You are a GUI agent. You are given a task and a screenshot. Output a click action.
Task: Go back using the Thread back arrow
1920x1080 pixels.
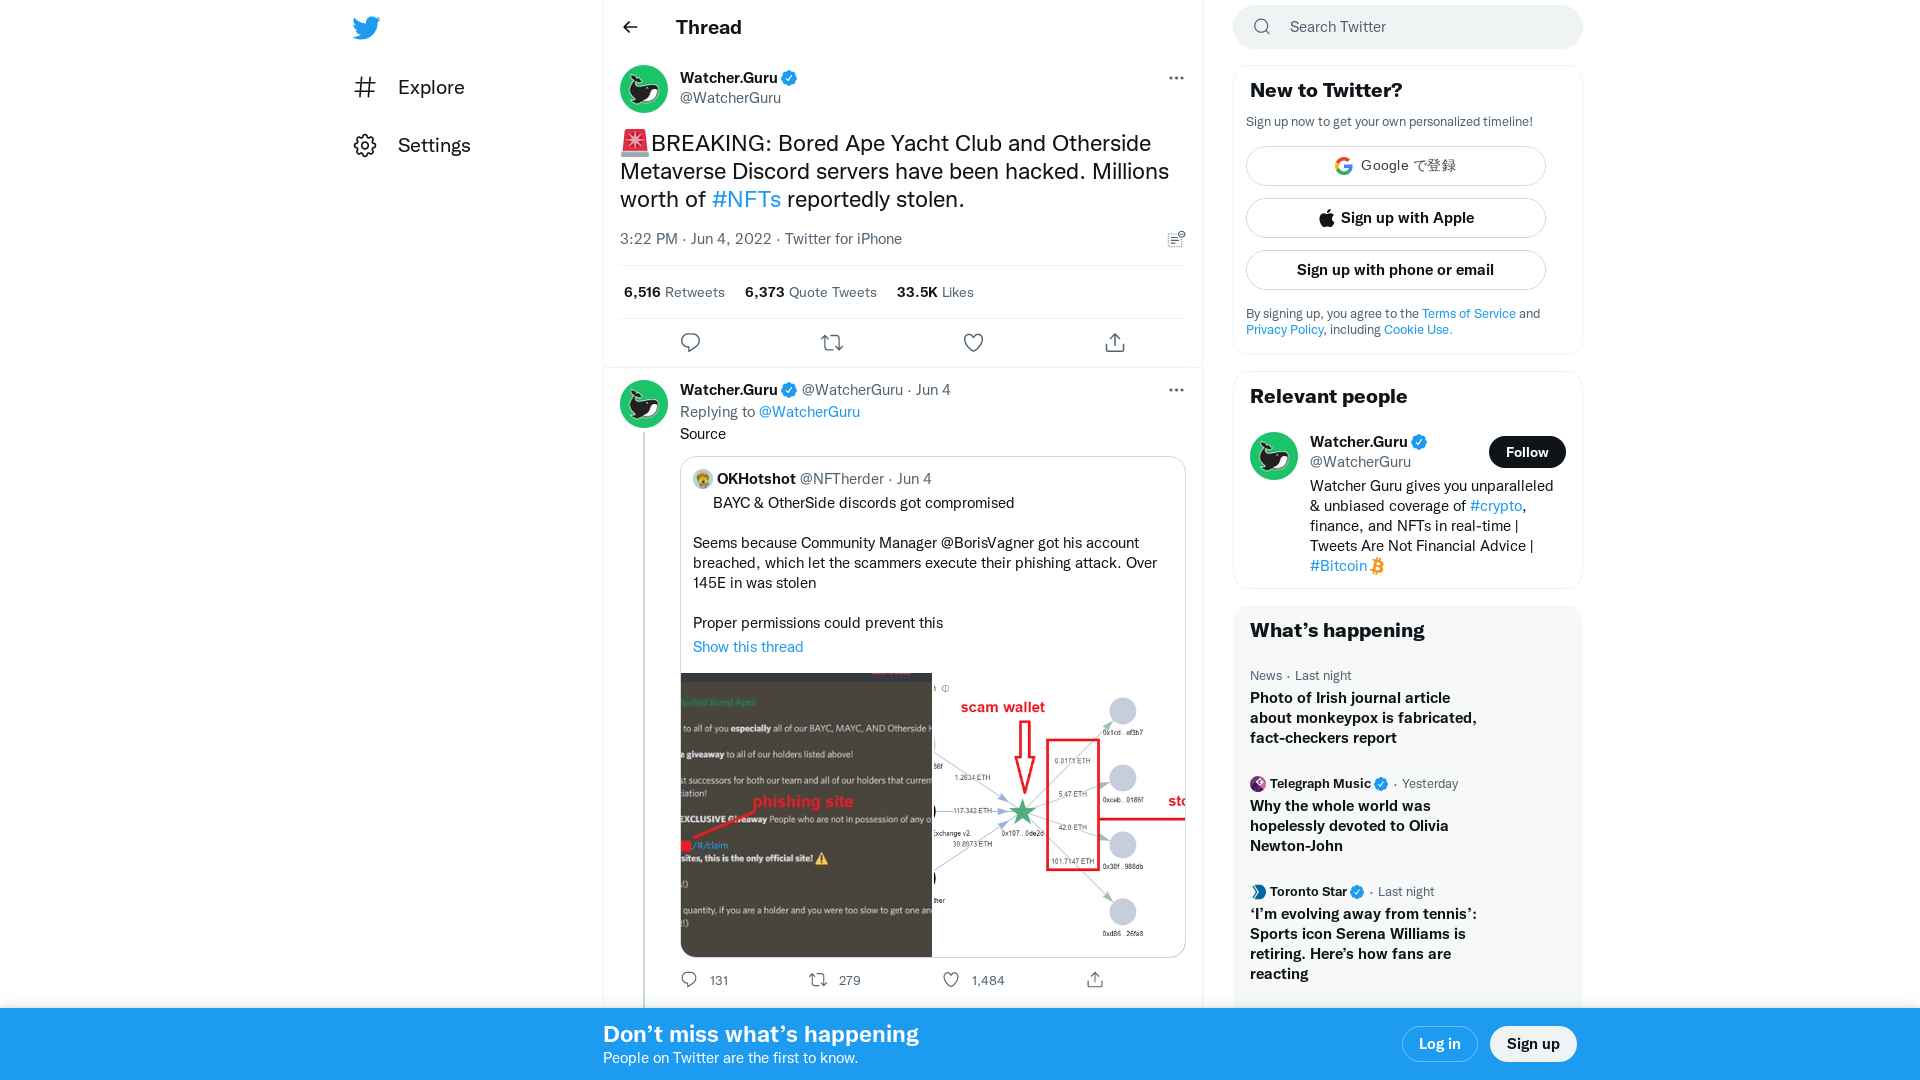[x=630, y=27]
